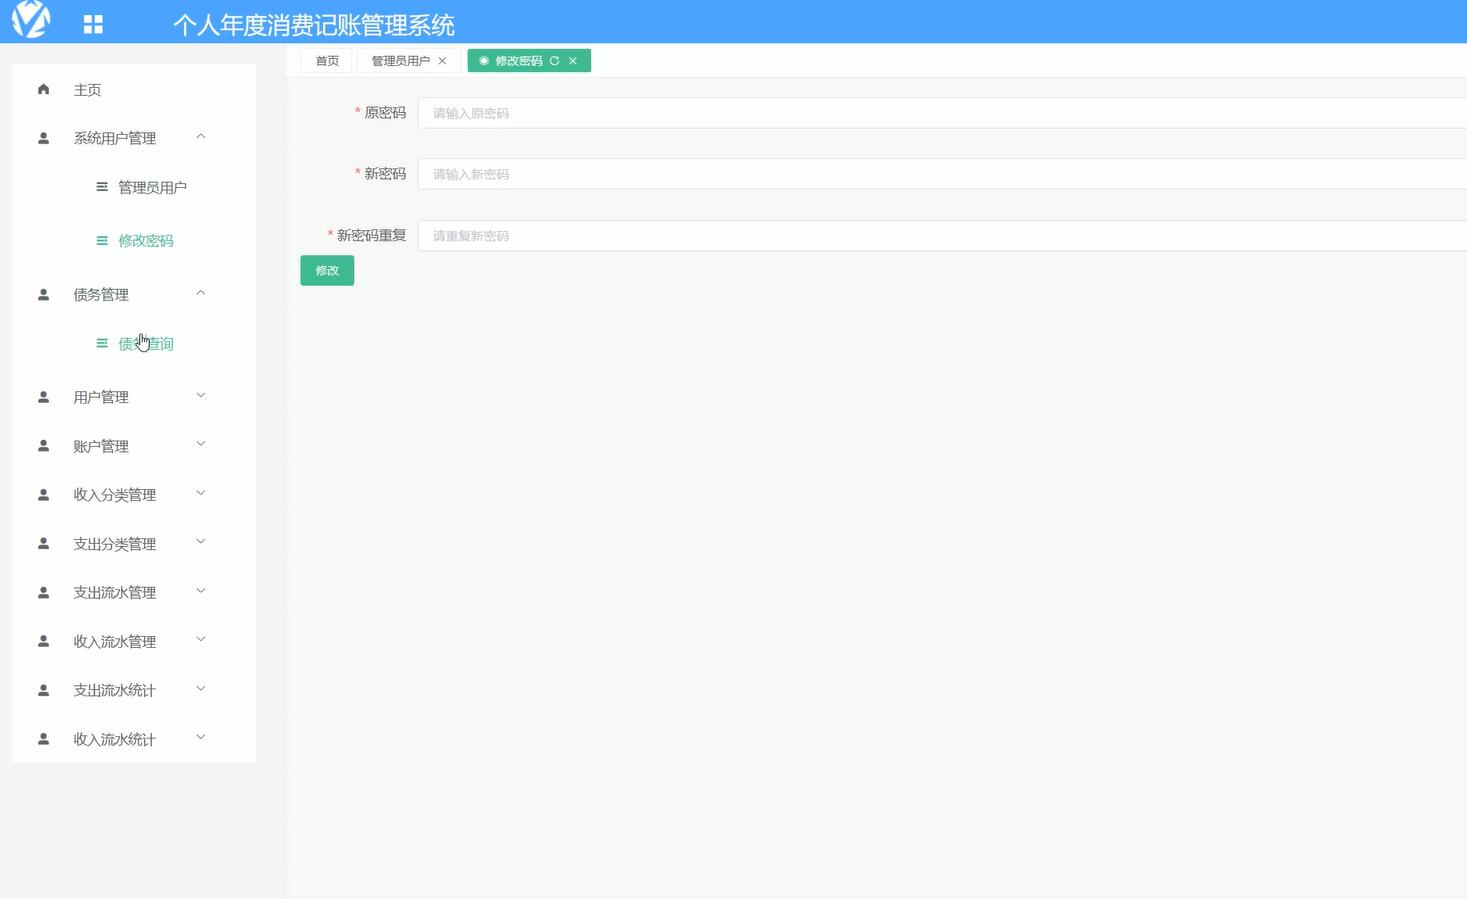Click the user icon beside 用户管理
This screenshot has height=899, width=1467.
[43, 397]
